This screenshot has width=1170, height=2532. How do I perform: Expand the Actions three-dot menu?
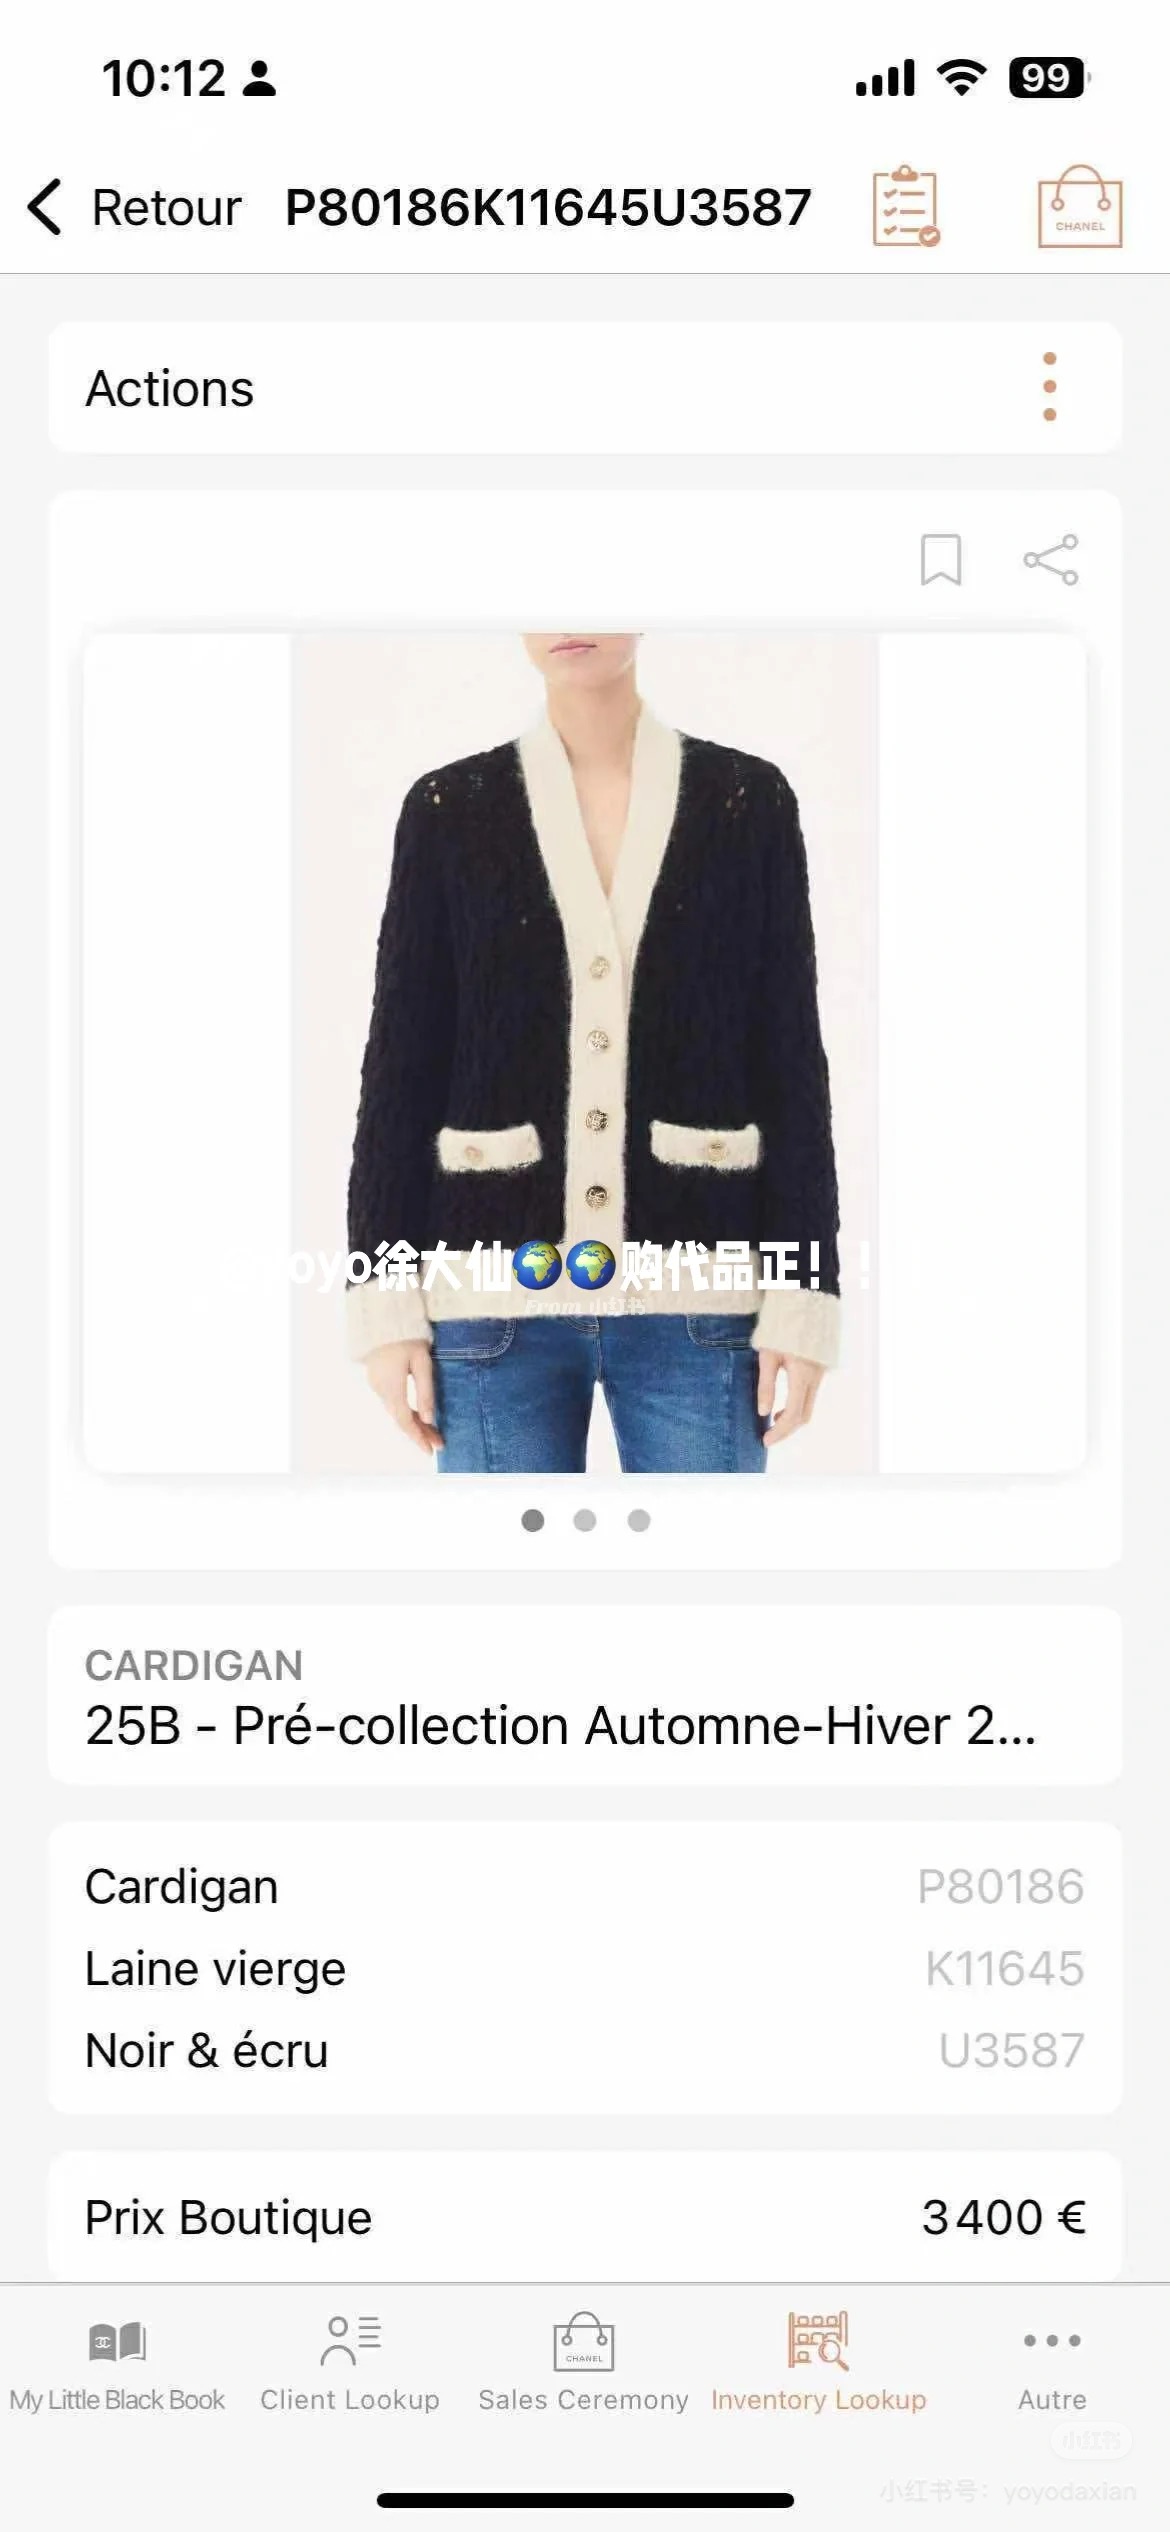point(1049,387)
